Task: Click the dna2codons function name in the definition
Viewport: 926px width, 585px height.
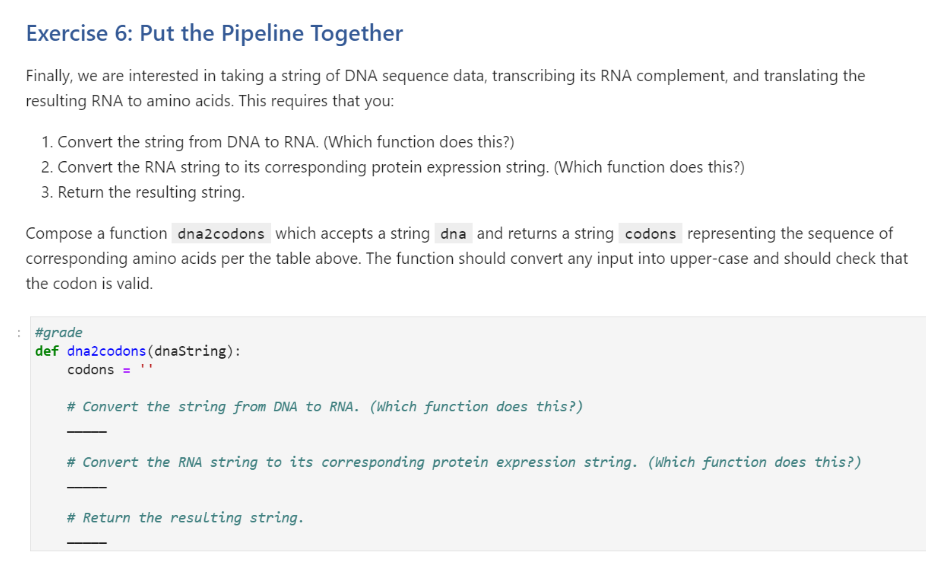Action: coord(106,351)
